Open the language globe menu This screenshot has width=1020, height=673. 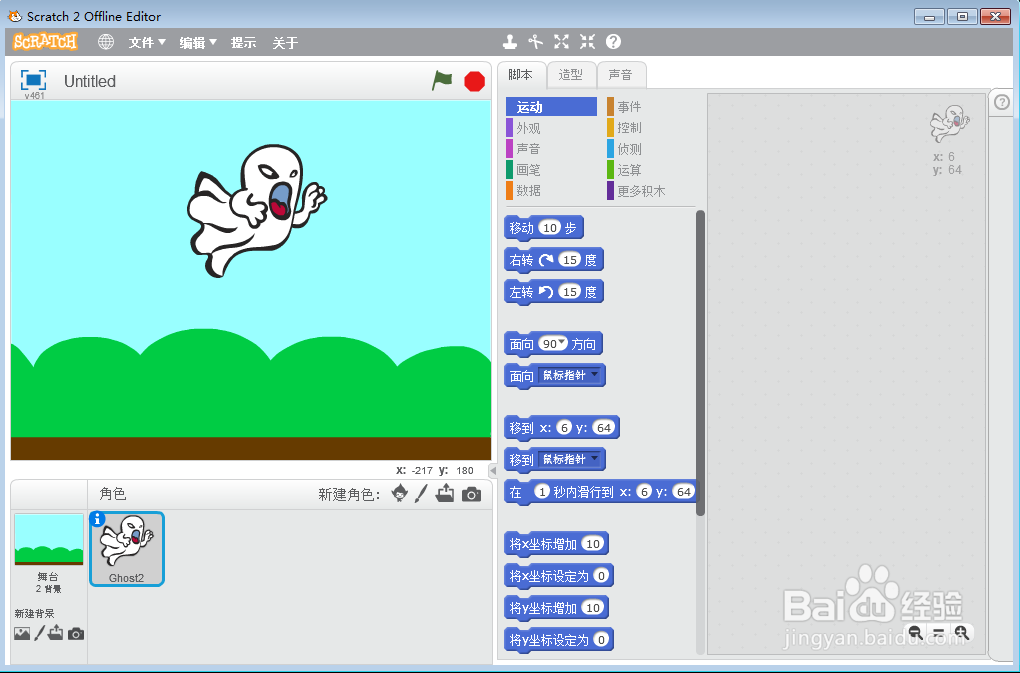[x=106, y=42]
